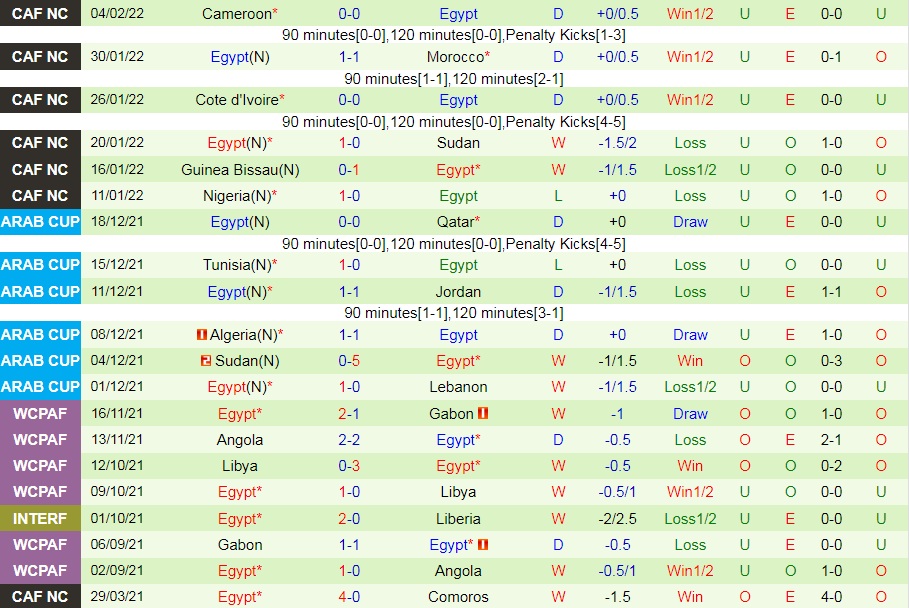Open the 4-0 score against Comoros

coord(349,597)
